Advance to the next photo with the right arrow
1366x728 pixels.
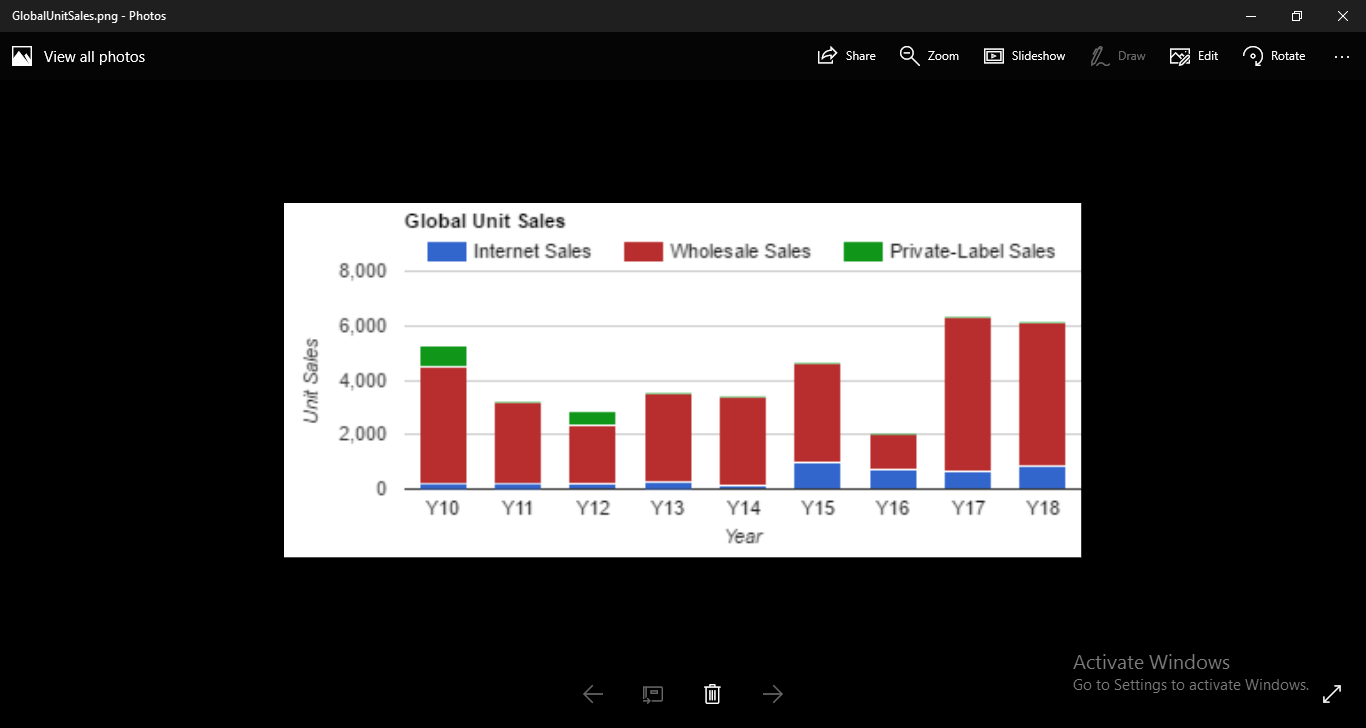coord(772,693)
